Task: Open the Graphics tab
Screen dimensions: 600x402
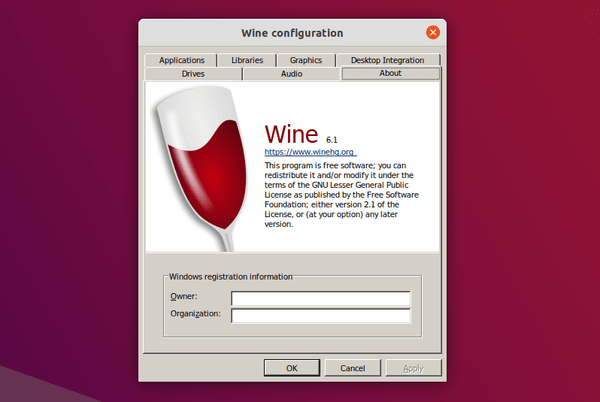Action: pos(305,60)
